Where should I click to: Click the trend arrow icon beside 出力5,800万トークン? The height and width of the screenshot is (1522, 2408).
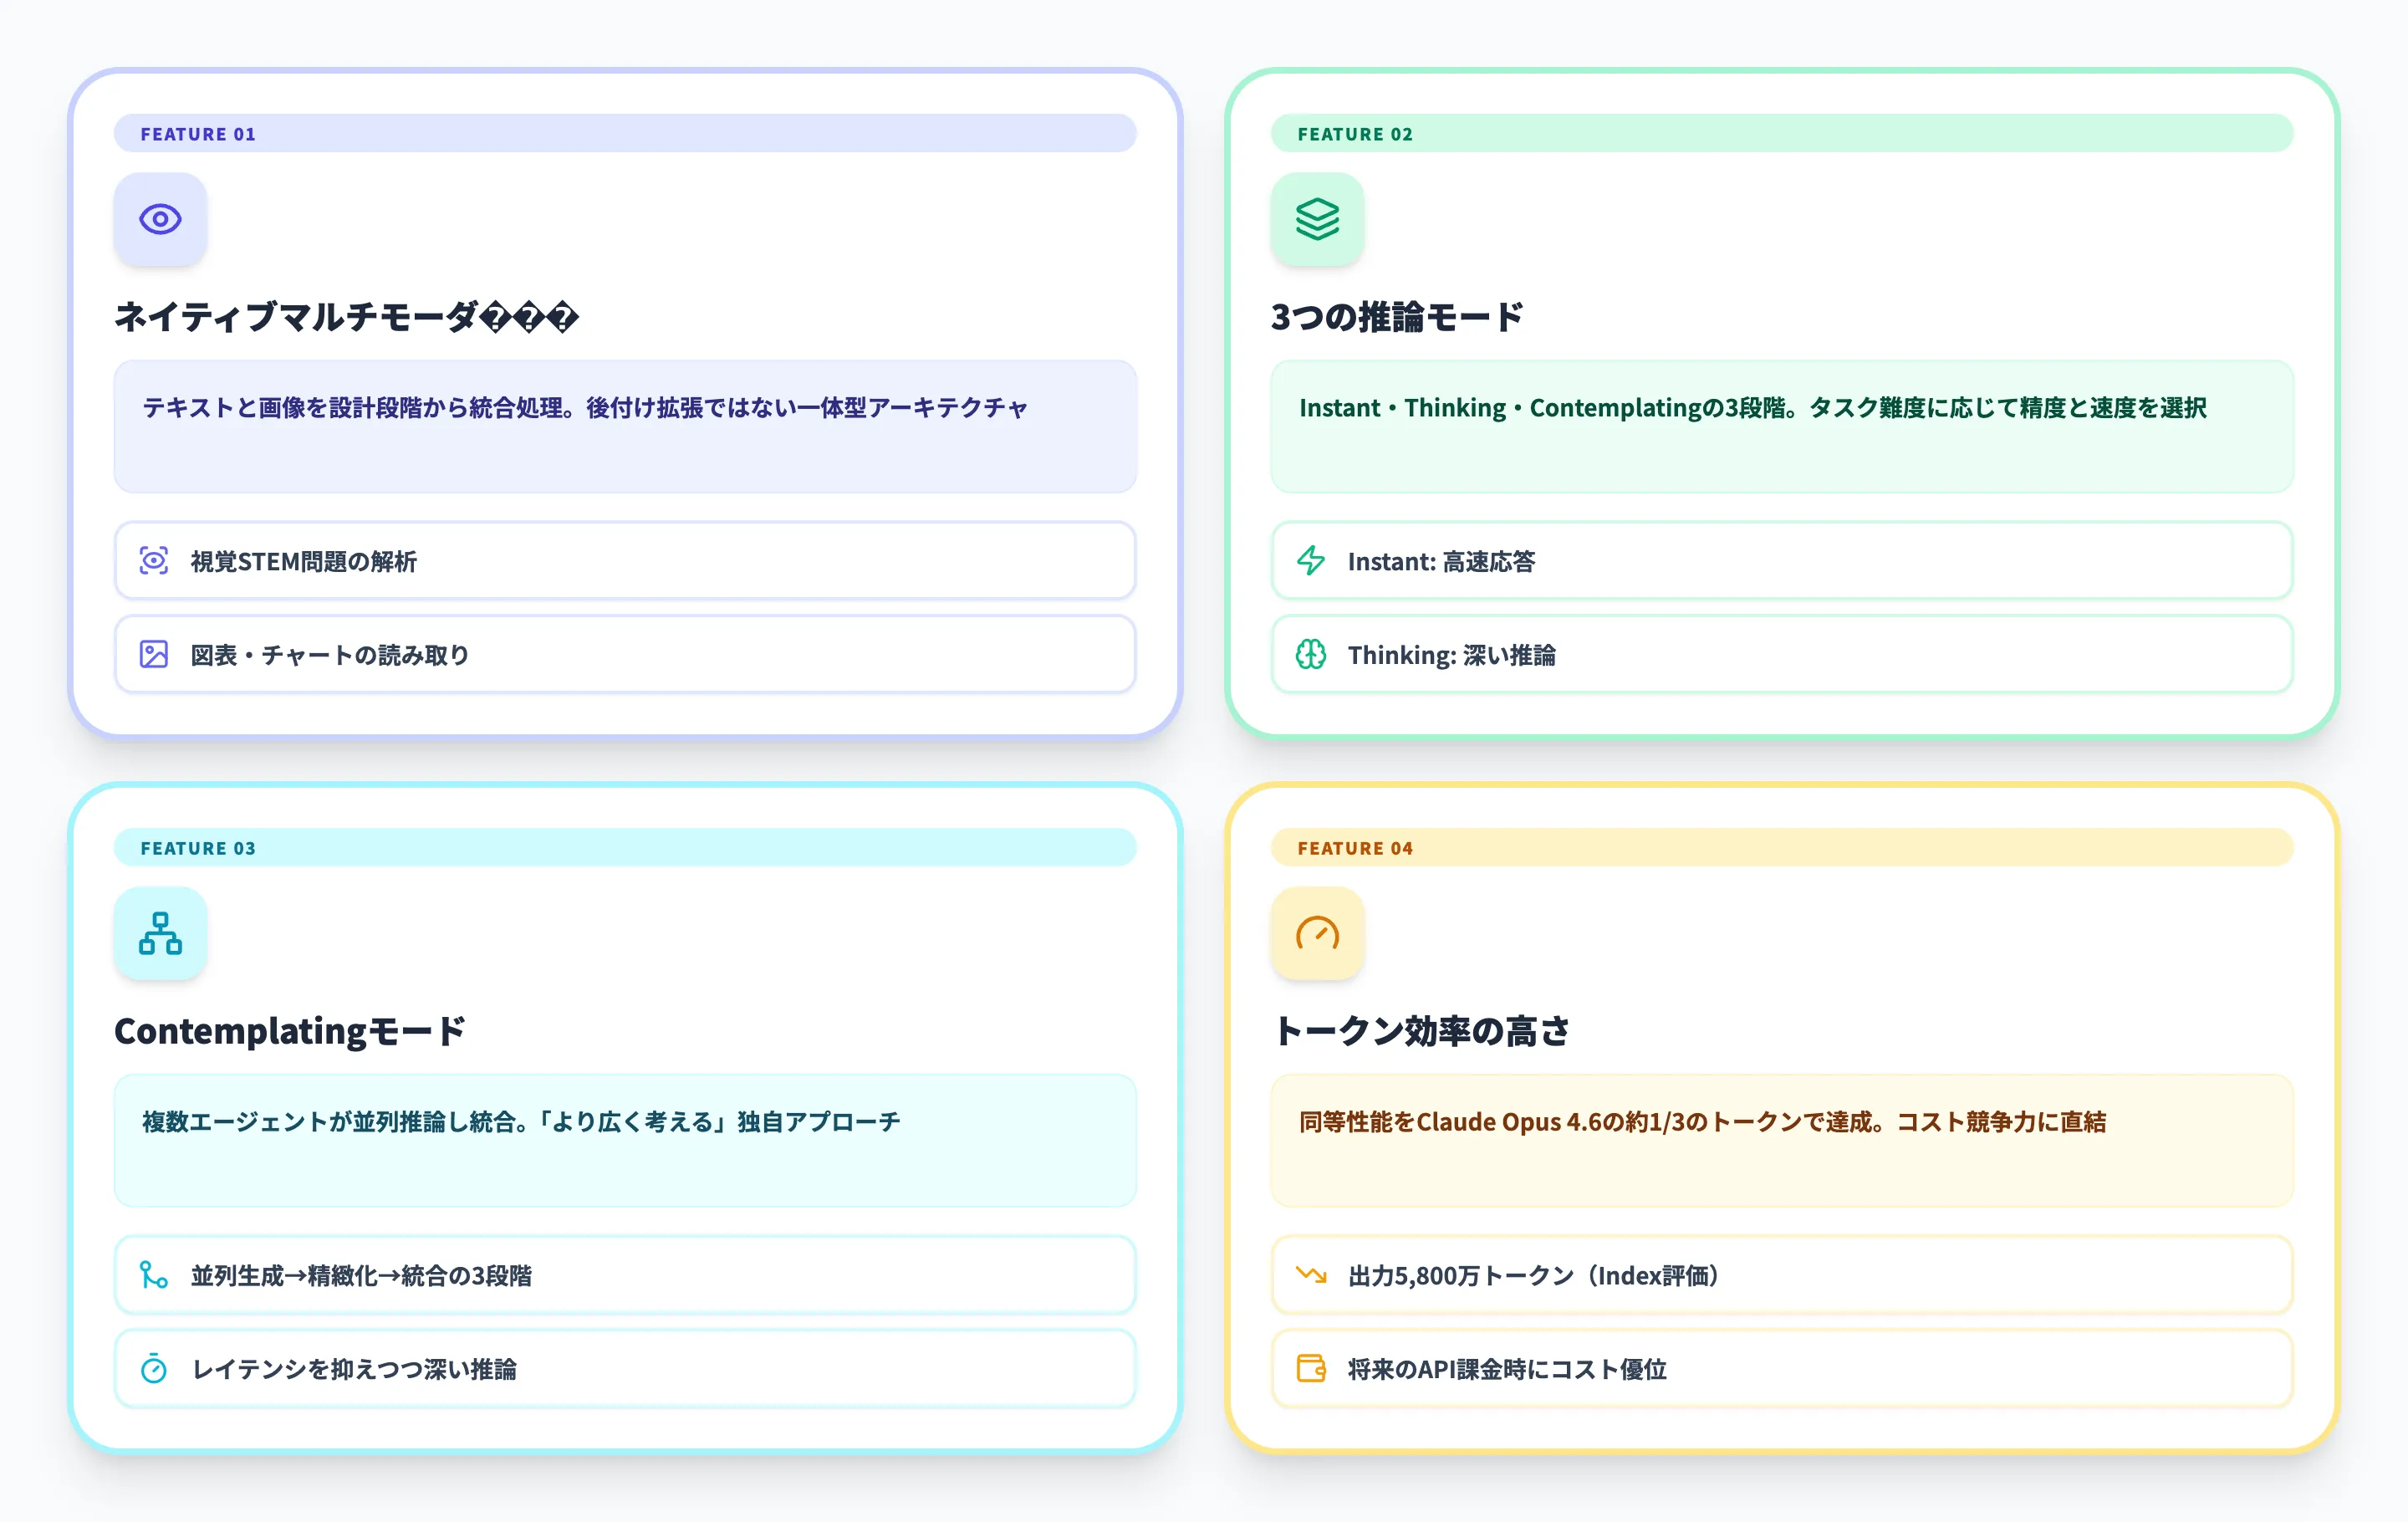tap(1310, 1276)
